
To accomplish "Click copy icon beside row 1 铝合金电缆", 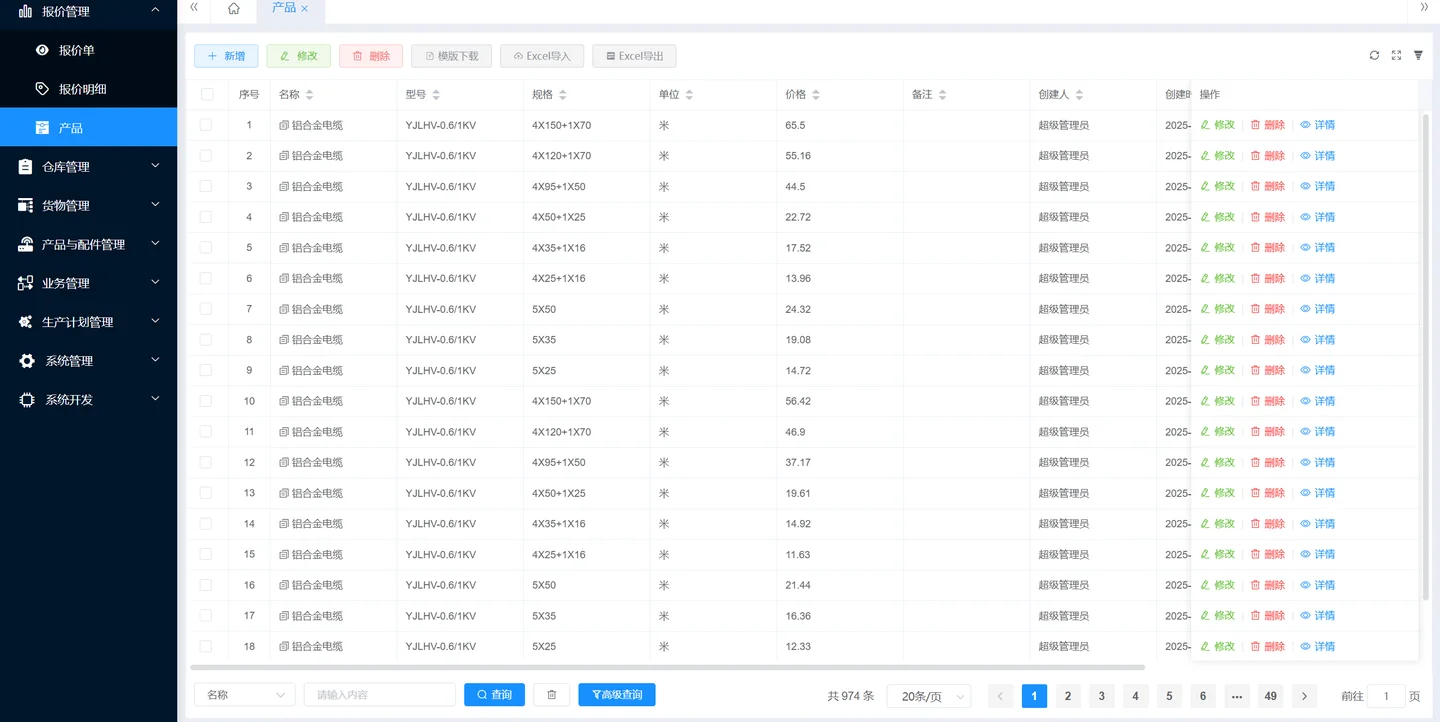I will [x=284, y=126].
